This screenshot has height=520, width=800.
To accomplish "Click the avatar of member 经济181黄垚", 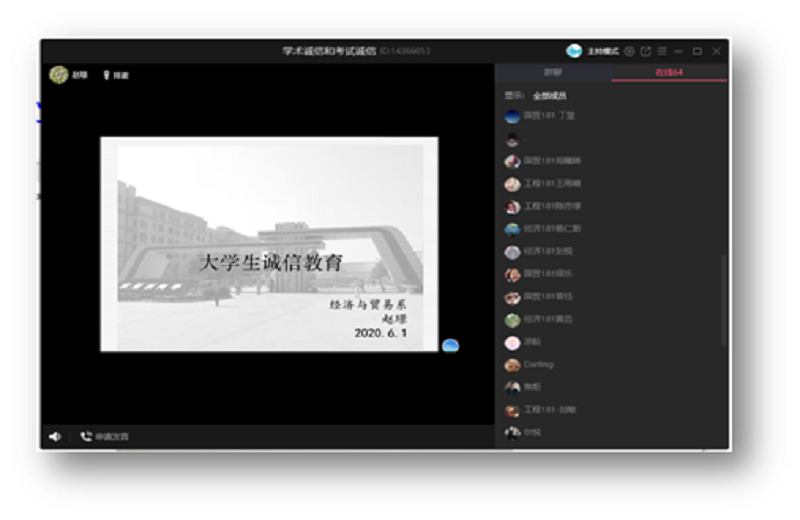I will [512, 320].
